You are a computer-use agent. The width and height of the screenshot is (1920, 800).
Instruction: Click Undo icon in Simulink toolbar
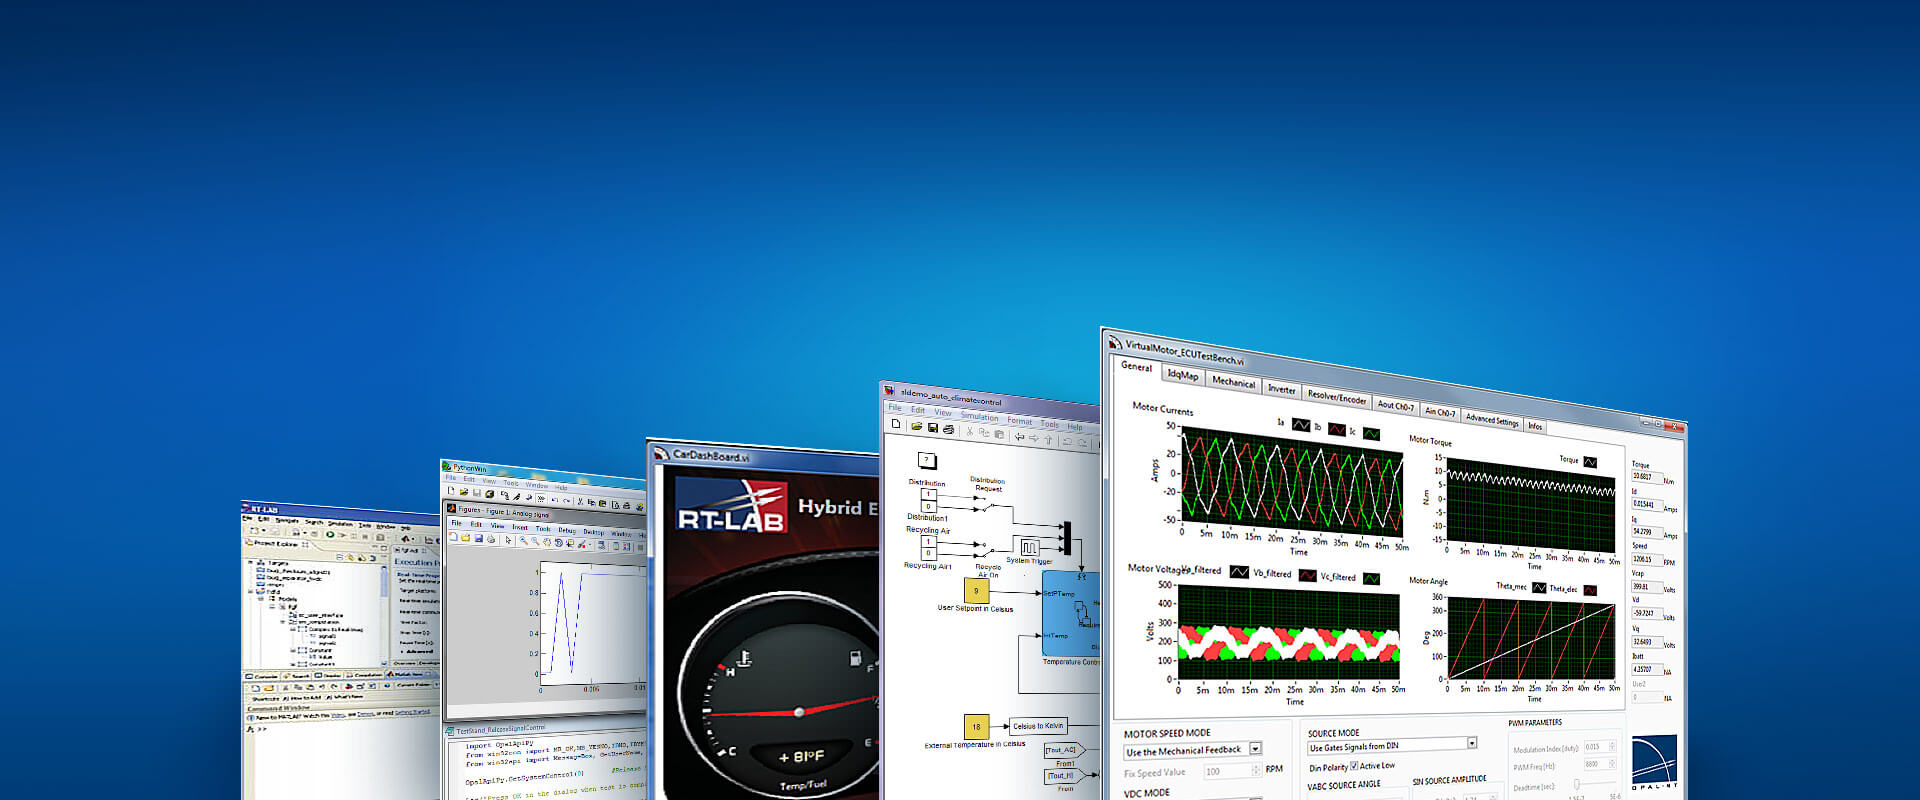(x=1067, y=442)
